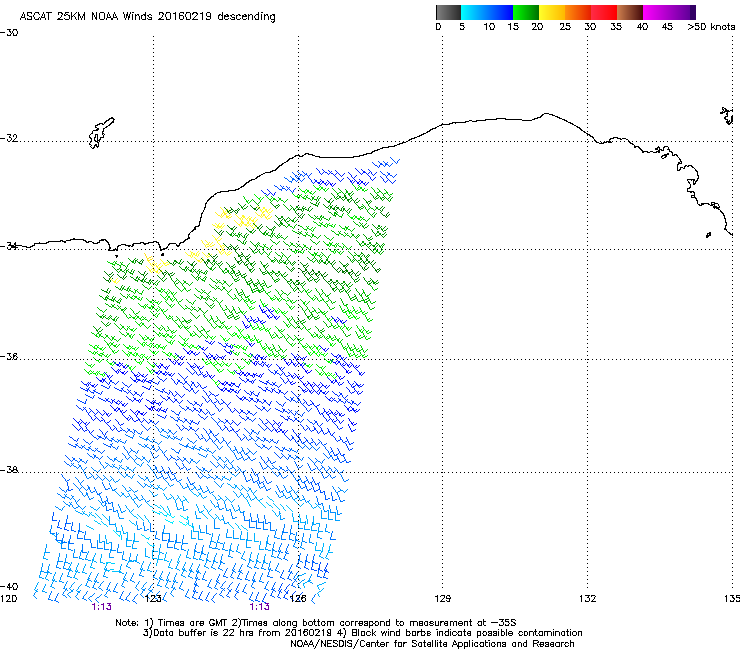This screenshot has width=740, height=650.
Task: Click the '120' longitude axis label
Action: (x=8, y=599)
